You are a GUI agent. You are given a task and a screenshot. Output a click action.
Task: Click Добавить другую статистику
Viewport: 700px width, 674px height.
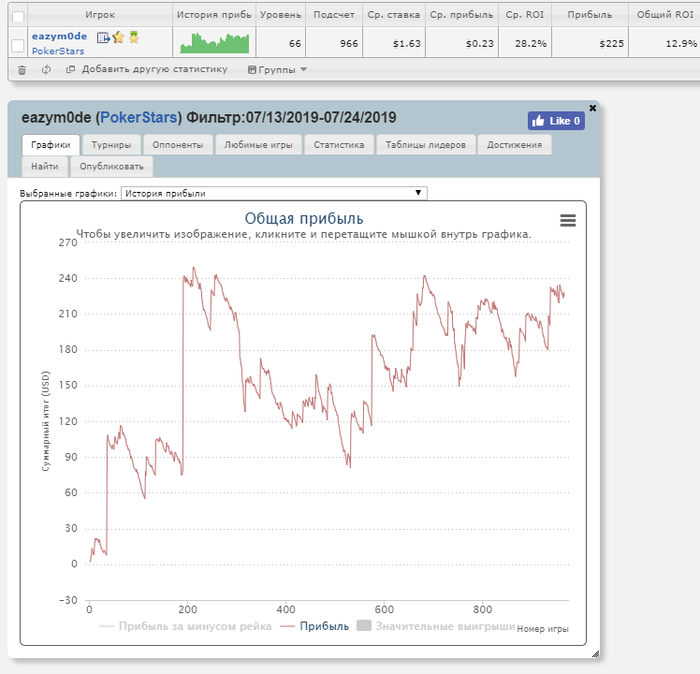(x=154, y=69)
